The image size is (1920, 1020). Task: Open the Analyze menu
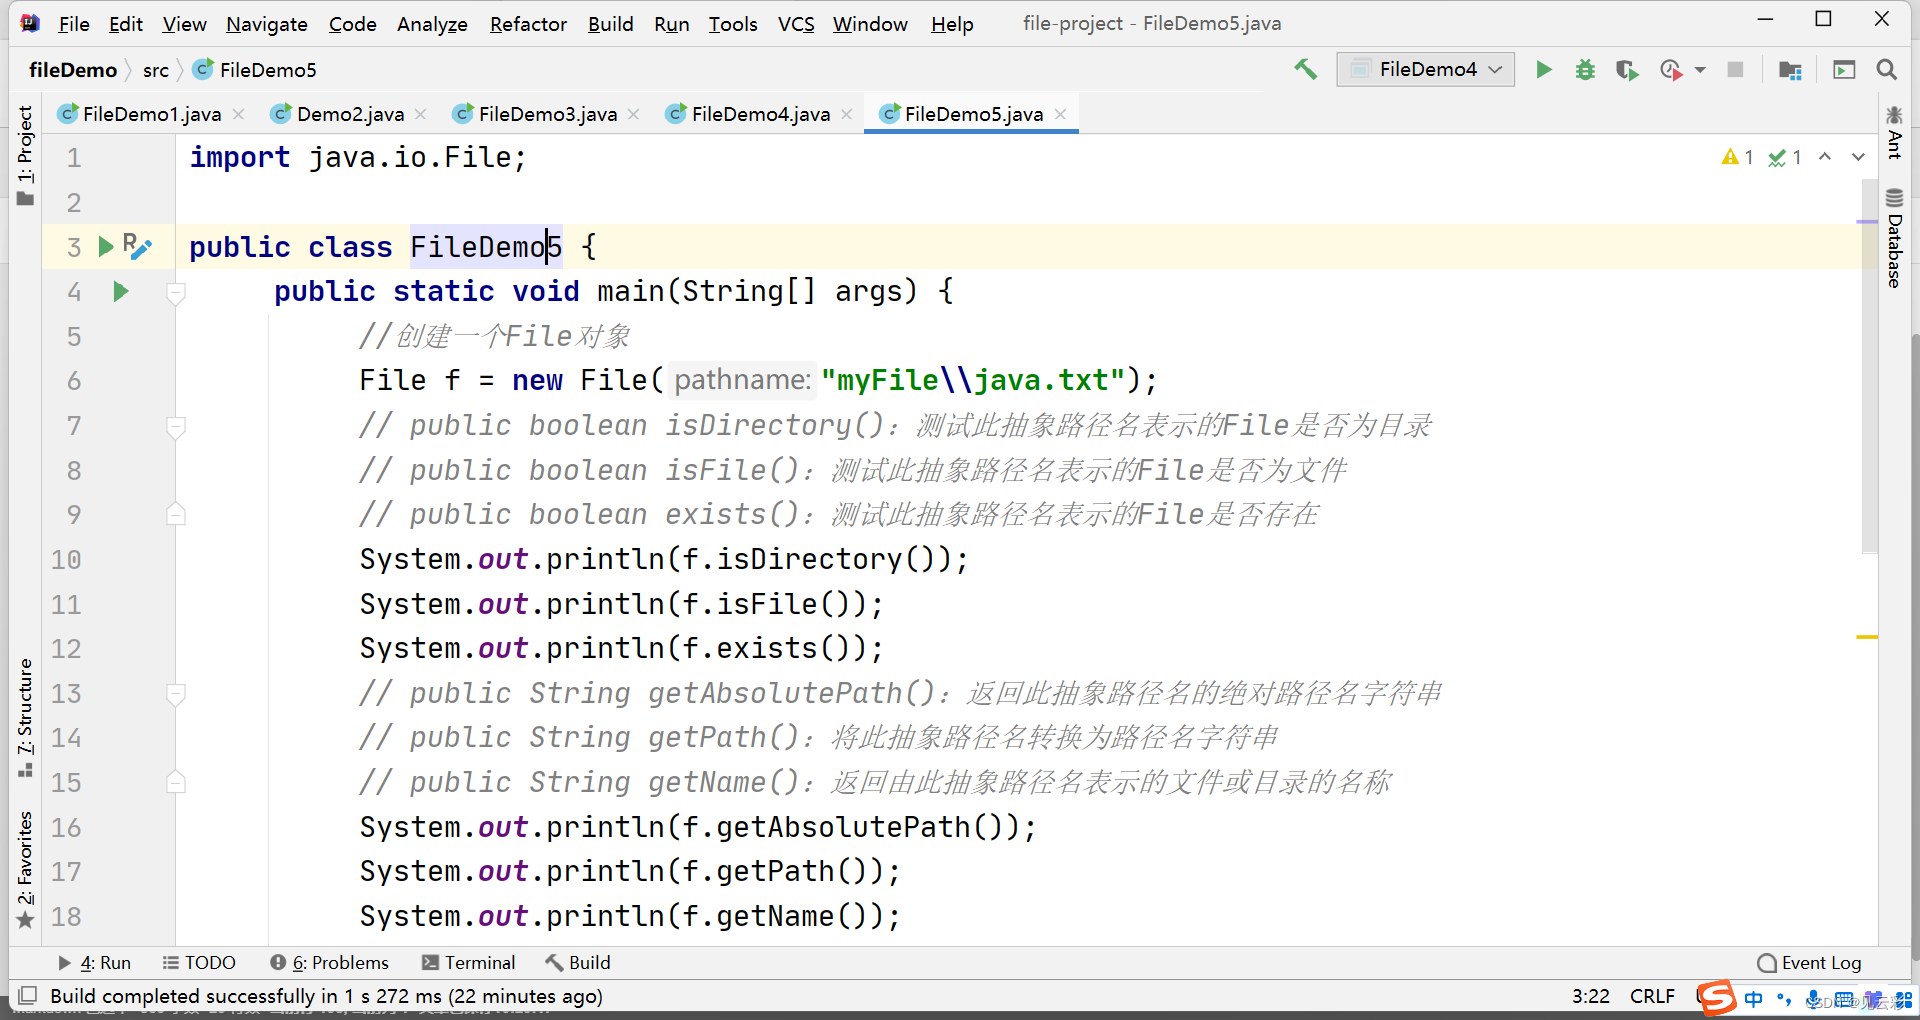tap(432, 24)
